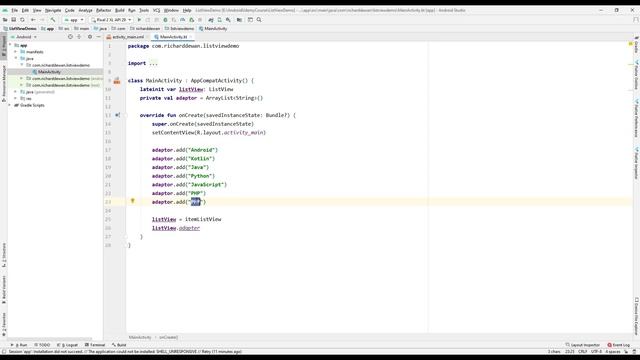Click the MainActivity editor breadcrumb at bottom
640x360 pixels.
tap(140, 337)
